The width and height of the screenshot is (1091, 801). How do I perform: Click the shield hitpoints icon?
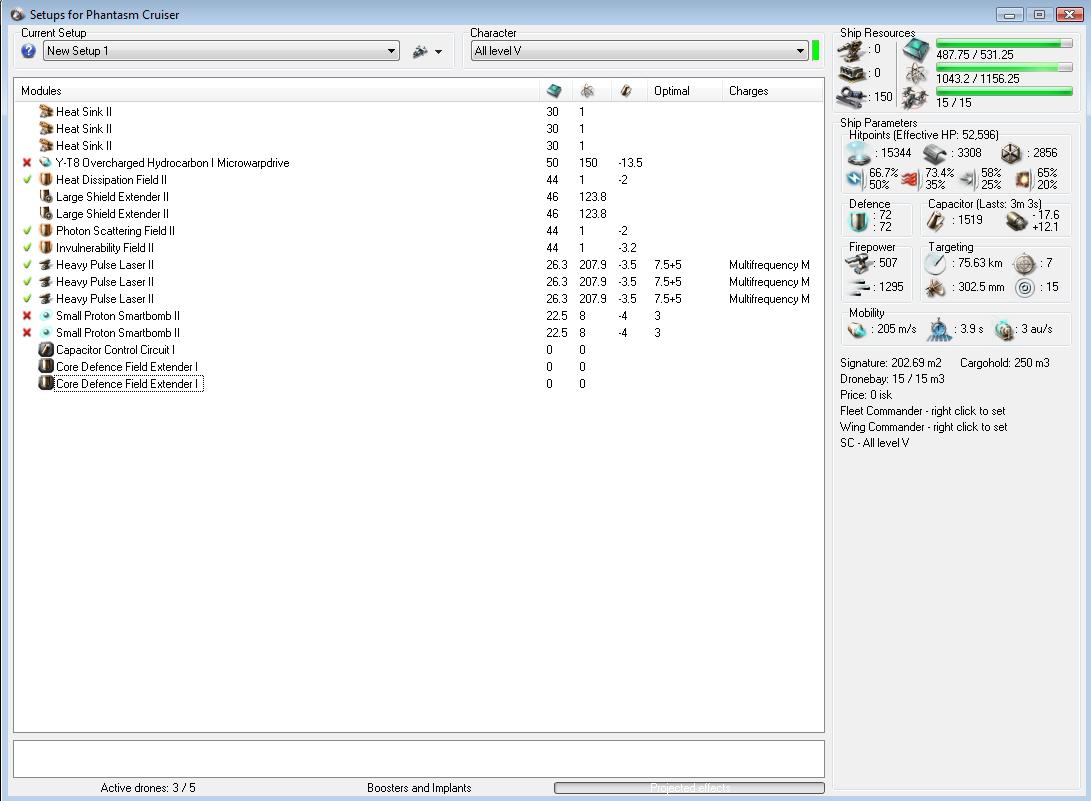[x=857, y=153]
